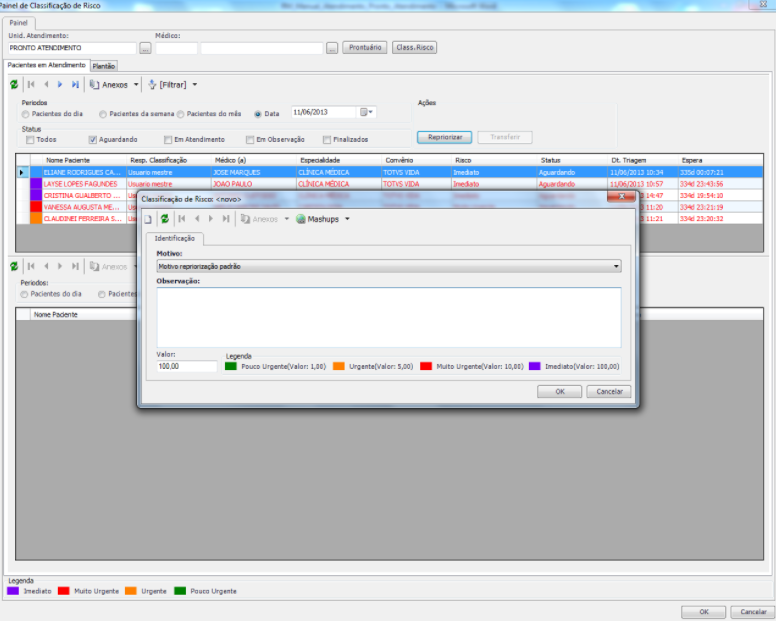
Task: Click dialog Cancelar button
Action: pos(609,391)
